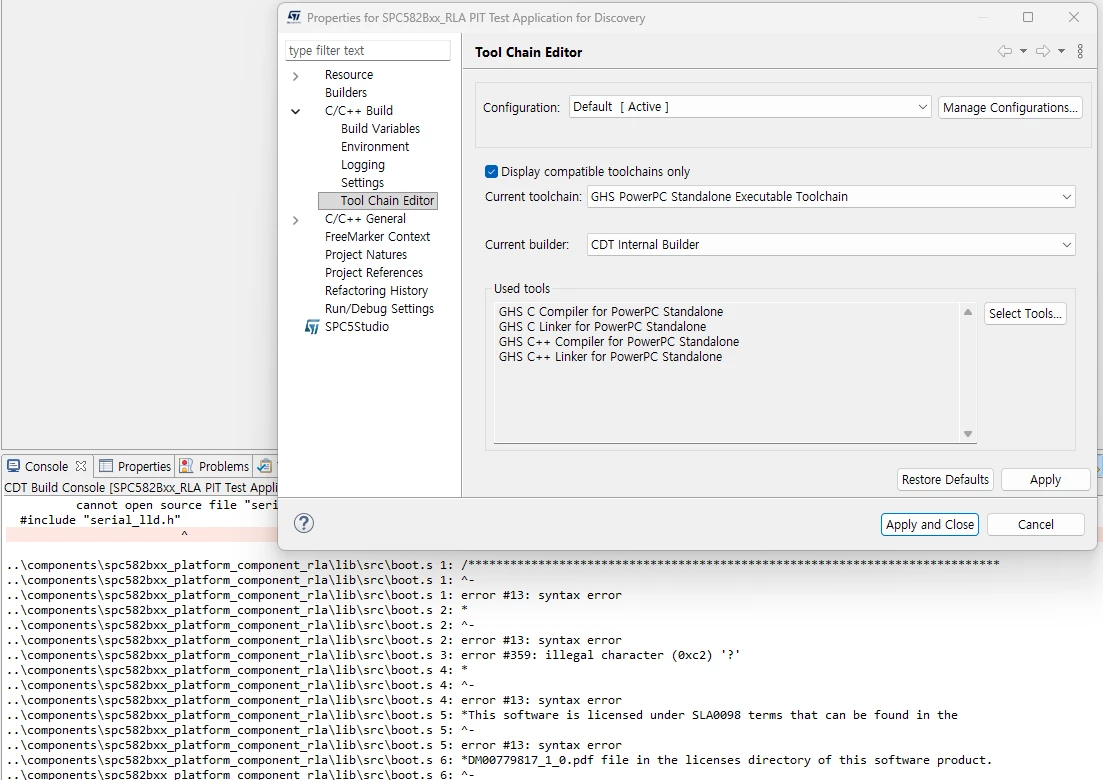
Task: Open the Current builder dropdown
Action: [831, 244]
